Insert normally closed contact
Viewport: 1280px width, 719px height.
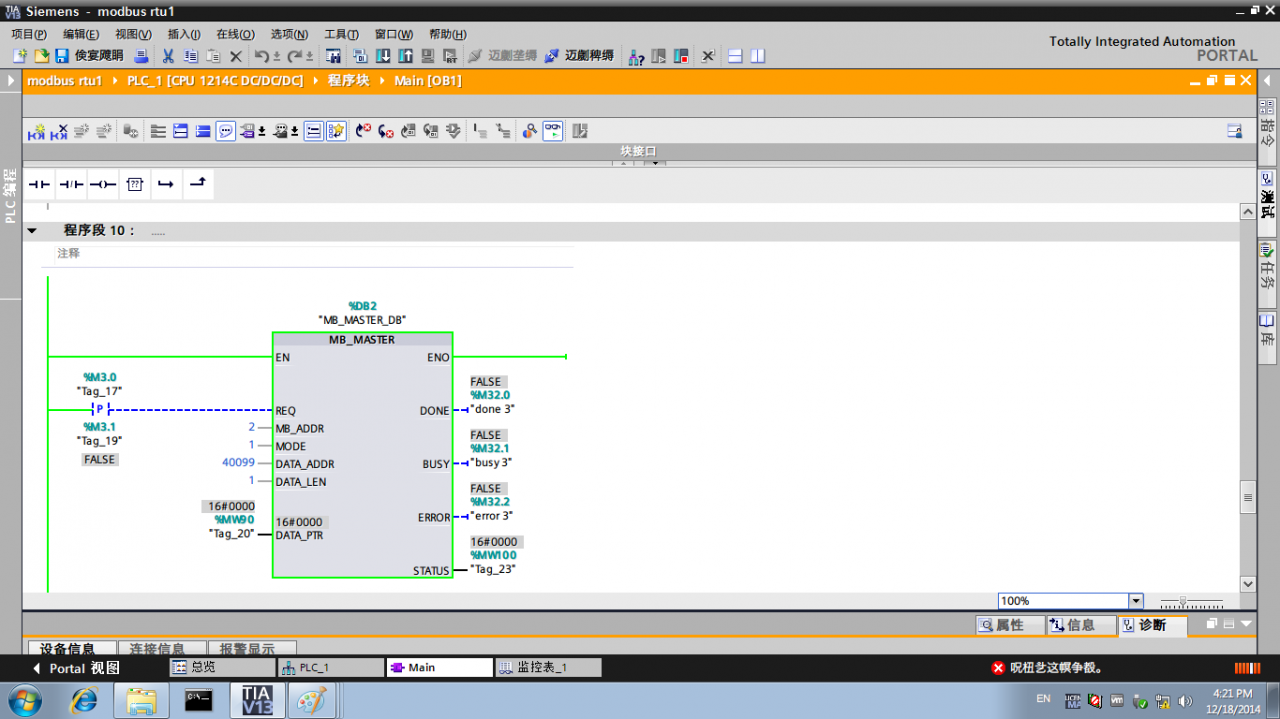click(71, 184)
